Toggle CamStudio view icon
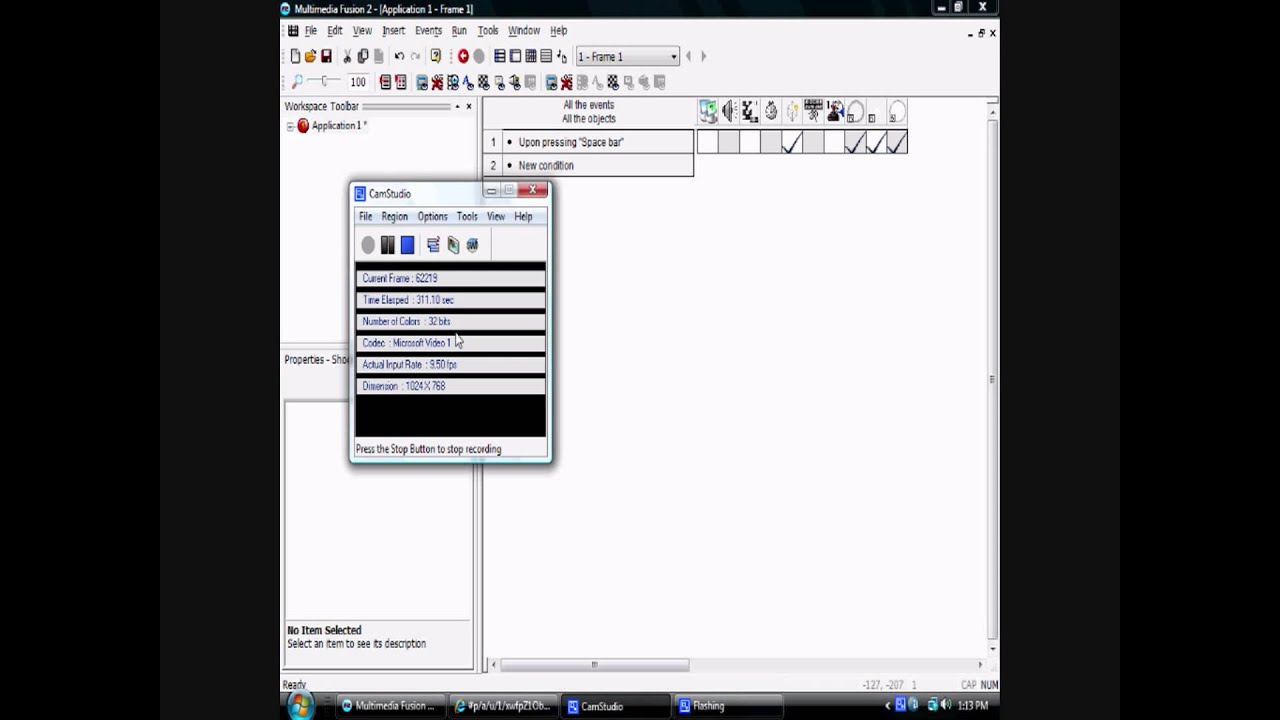 (x=433, y=245)
